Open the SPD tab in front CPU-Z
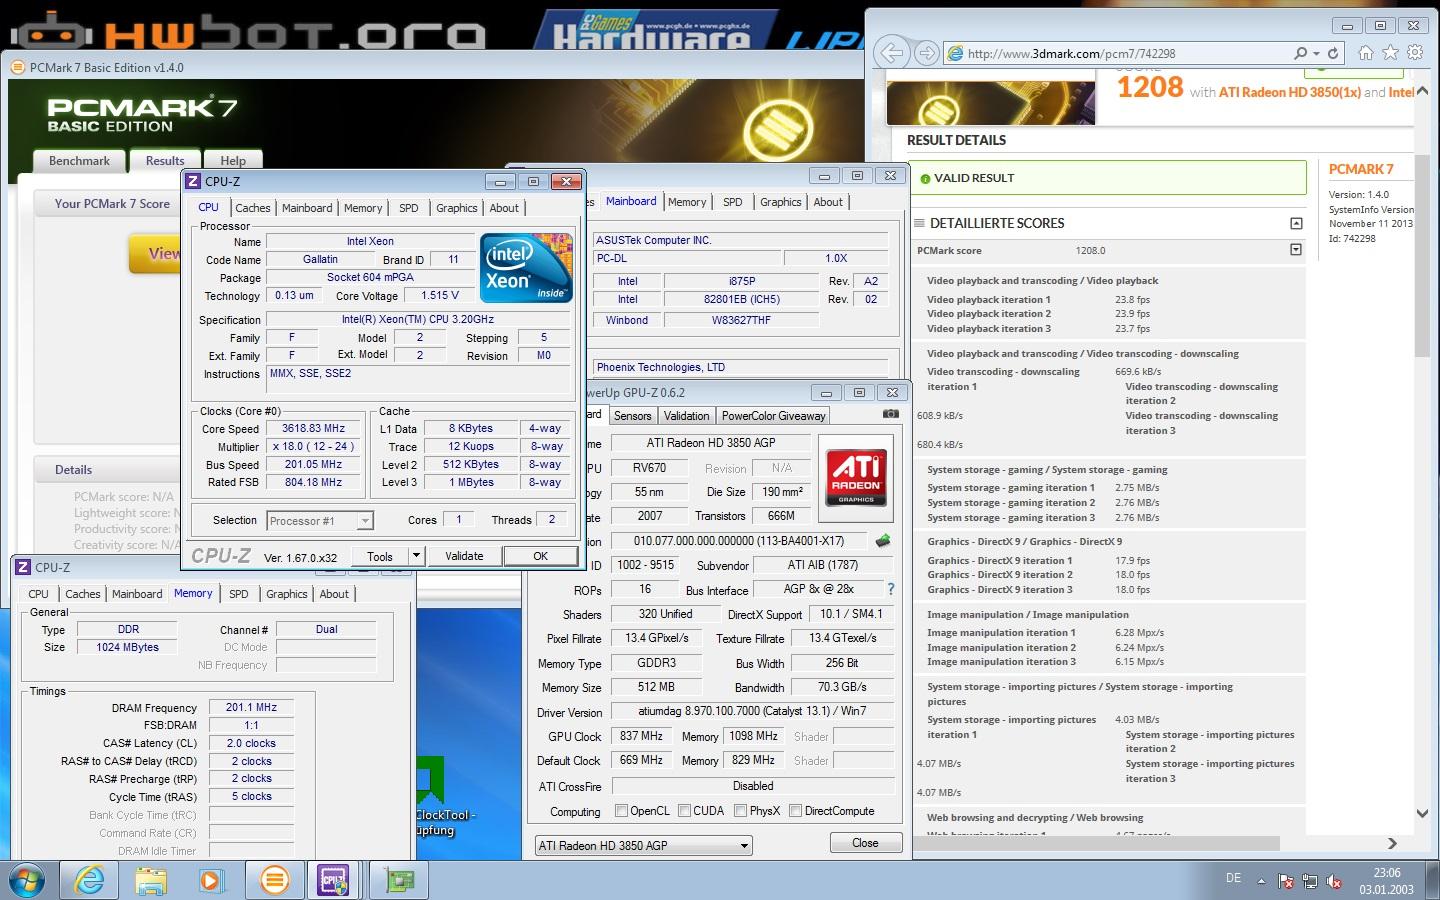1440x900 pixels. pos(409,208)
